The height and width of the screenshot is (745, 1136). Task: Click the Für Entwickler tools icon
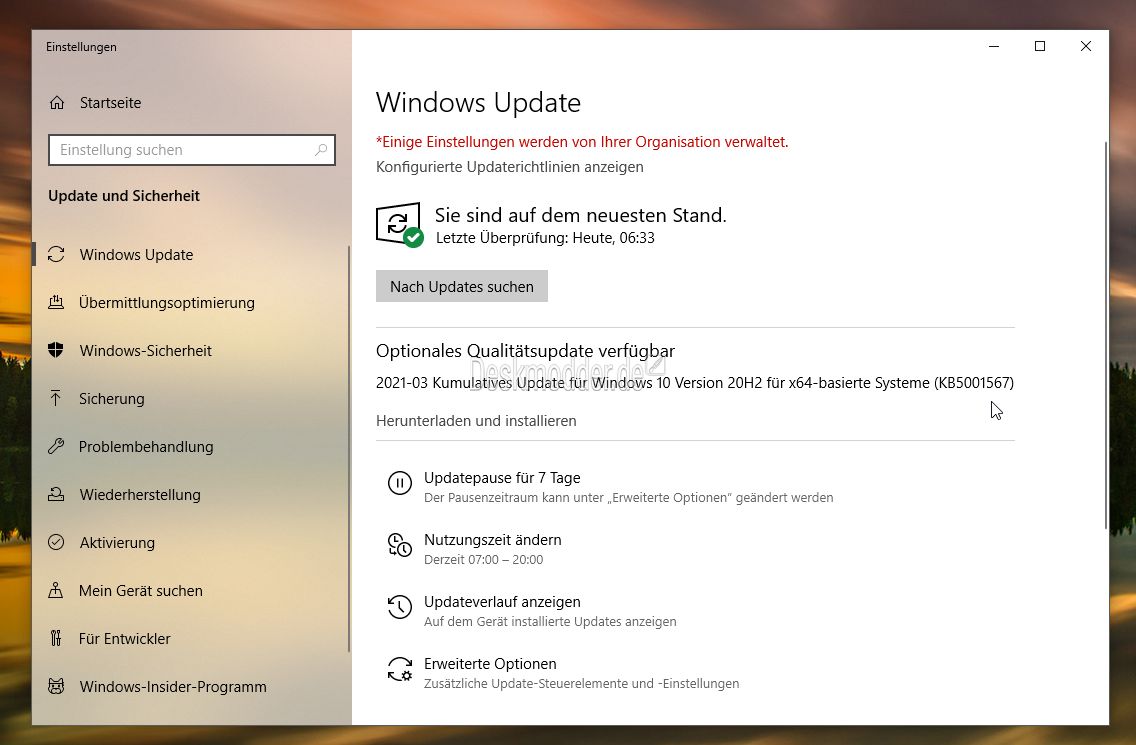56,638
